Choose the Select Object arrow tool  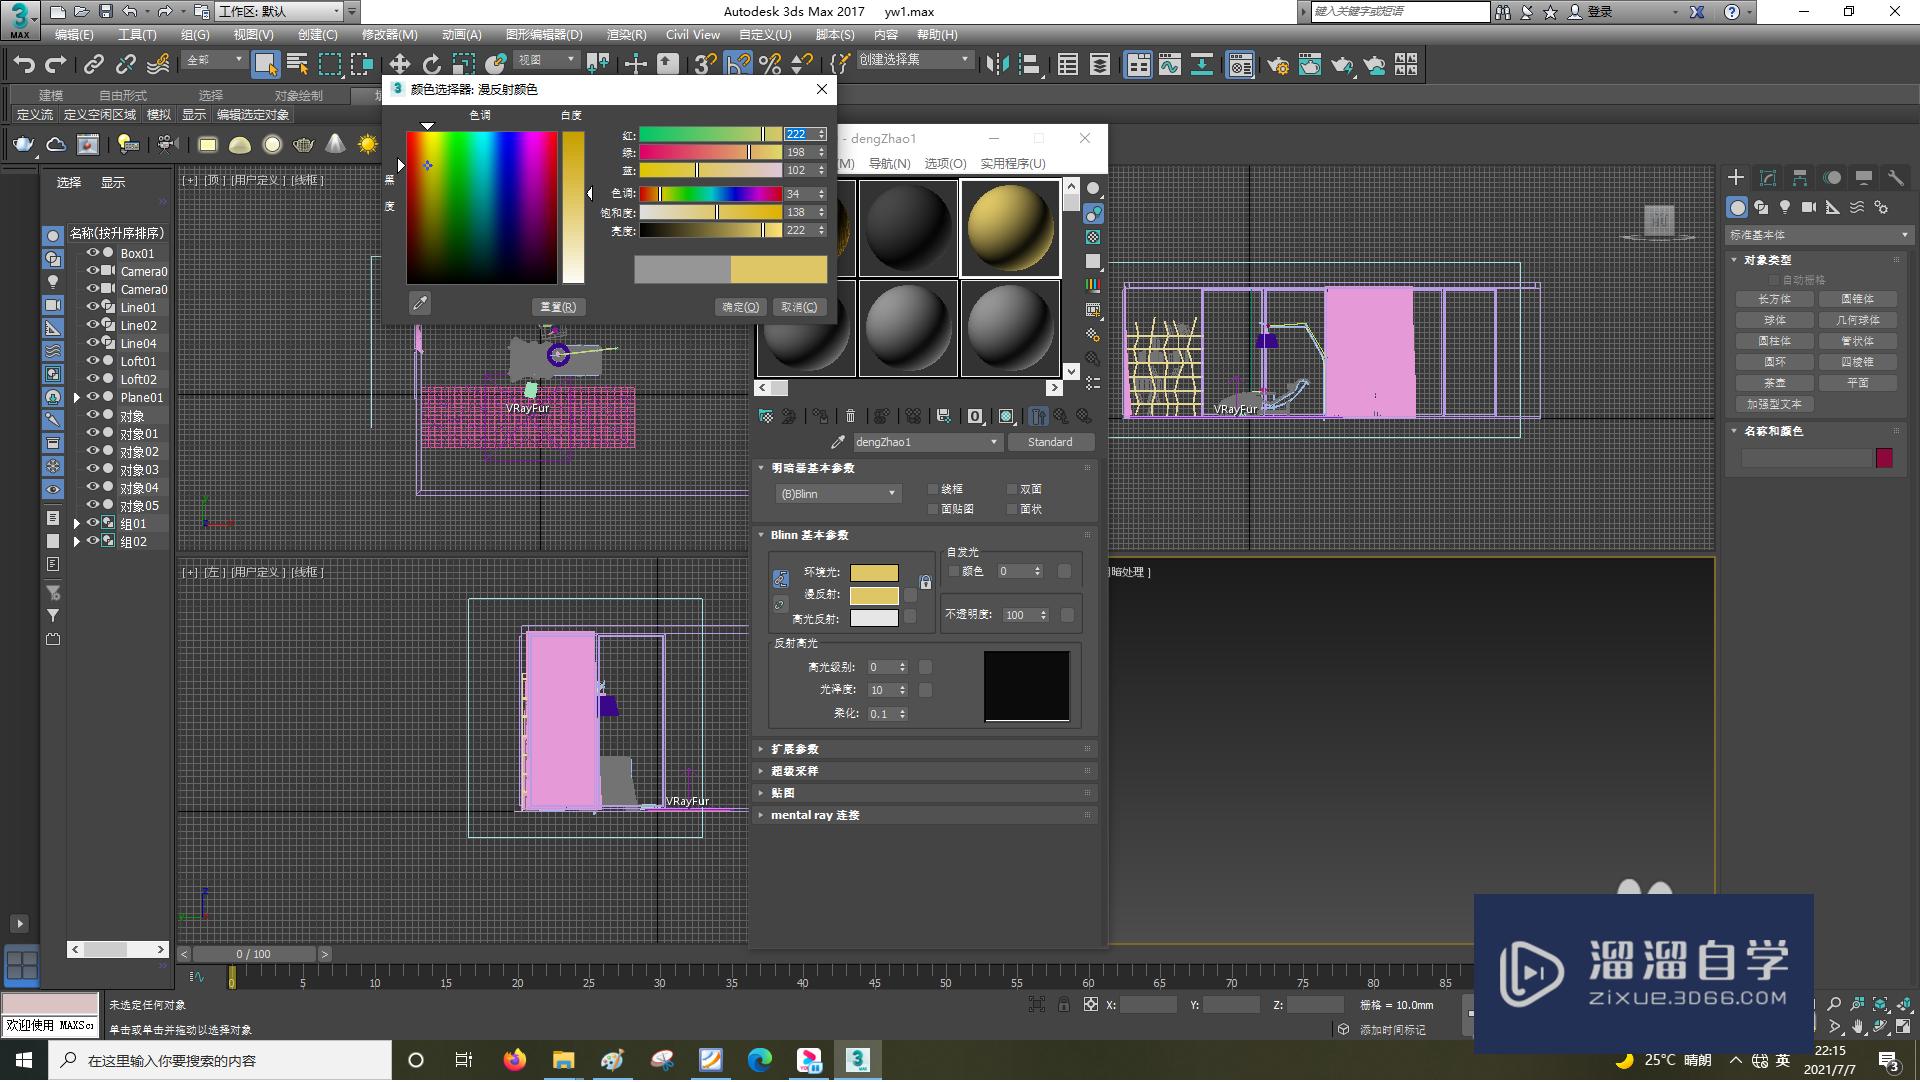(265, 65)
